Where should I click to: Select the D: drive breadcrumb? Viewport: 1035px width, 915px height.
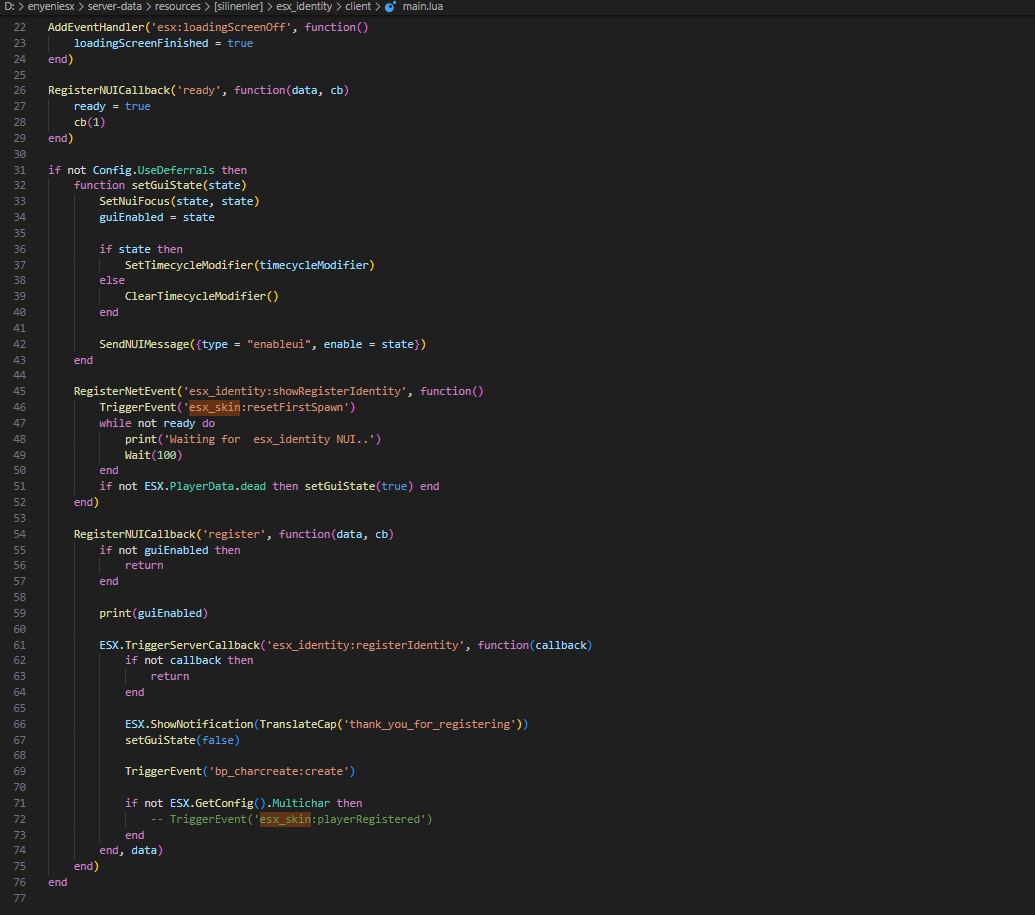[x=9, y=7]
